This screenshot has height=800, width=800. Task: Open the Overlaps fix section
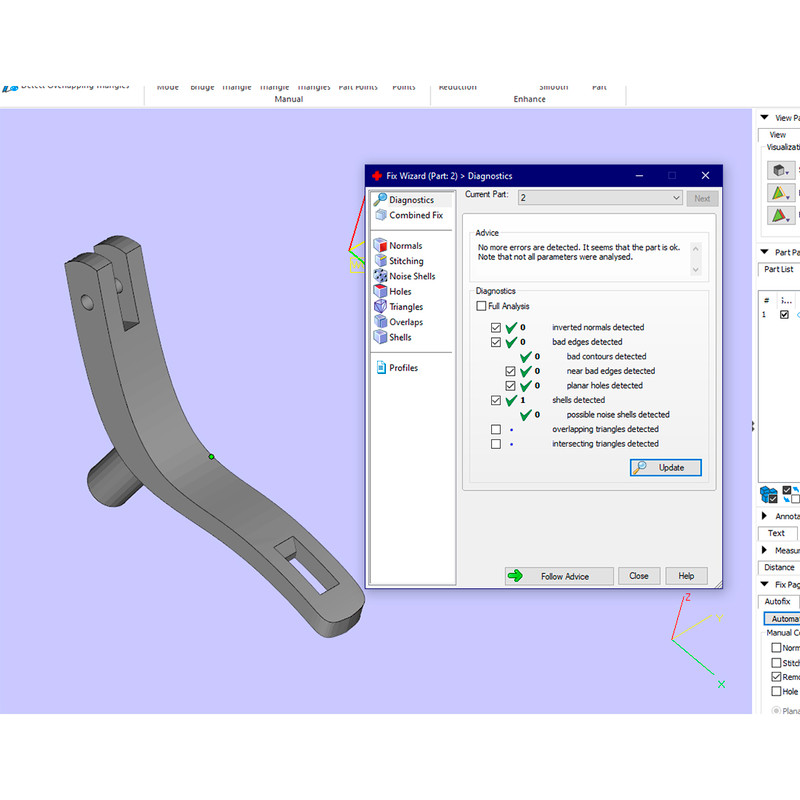point(406,322)
